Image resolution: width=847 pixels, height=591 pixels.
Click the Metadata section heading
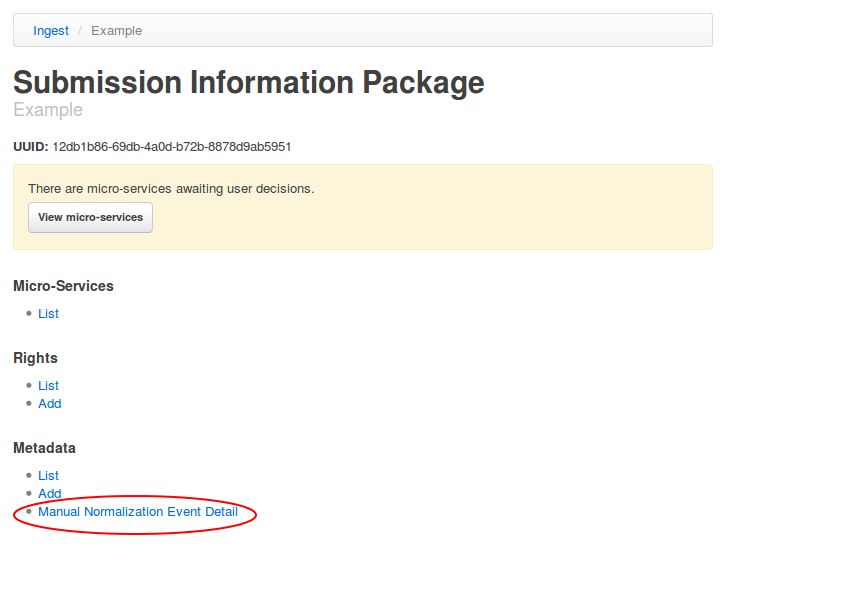44,448
